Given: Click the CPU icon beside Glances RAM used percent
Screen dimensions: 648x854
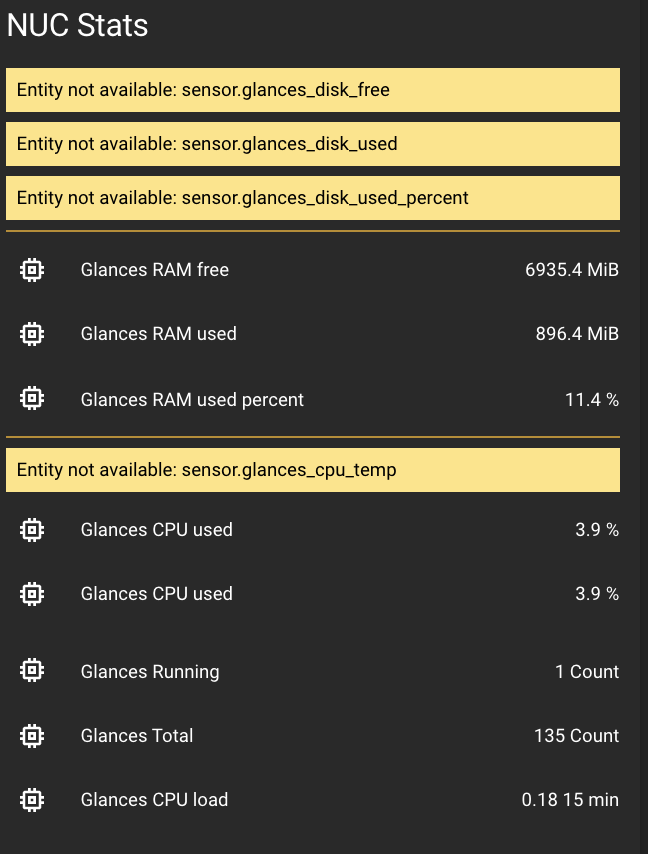Looking at the screenshot, I should click(32, 397).
